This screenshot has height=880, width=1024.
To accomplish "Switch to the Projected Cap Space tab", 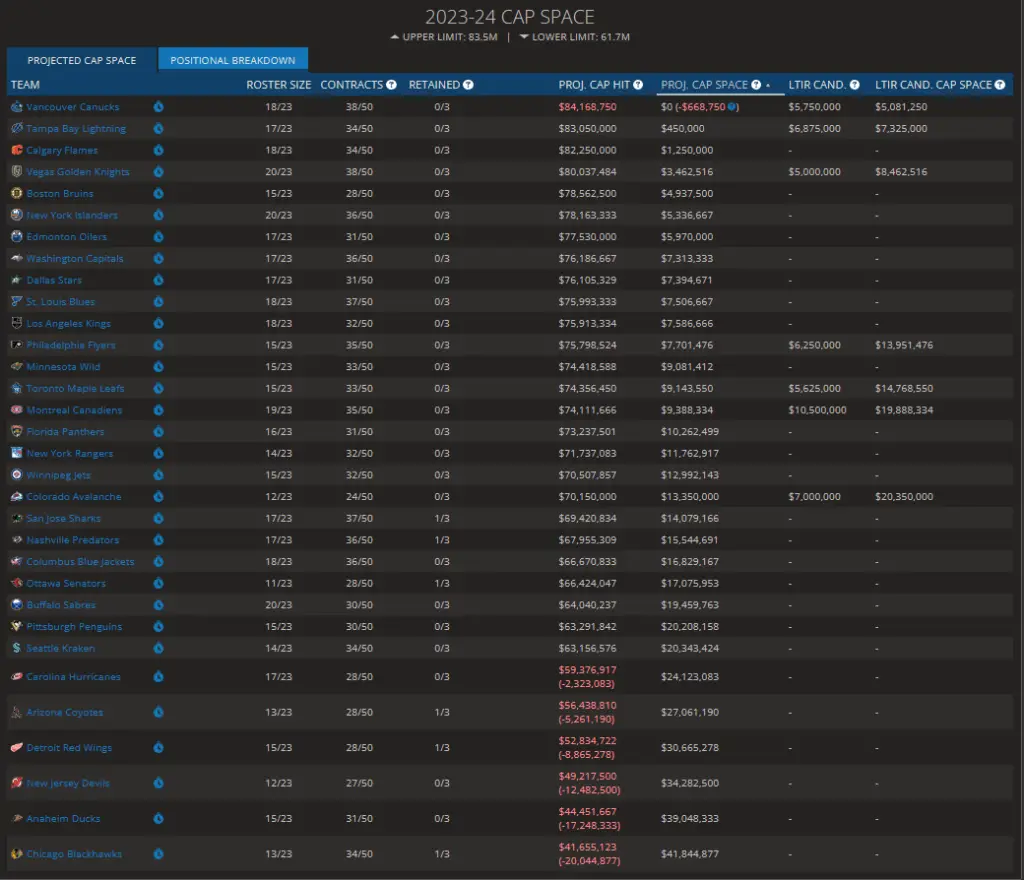I will coord(82,60).
